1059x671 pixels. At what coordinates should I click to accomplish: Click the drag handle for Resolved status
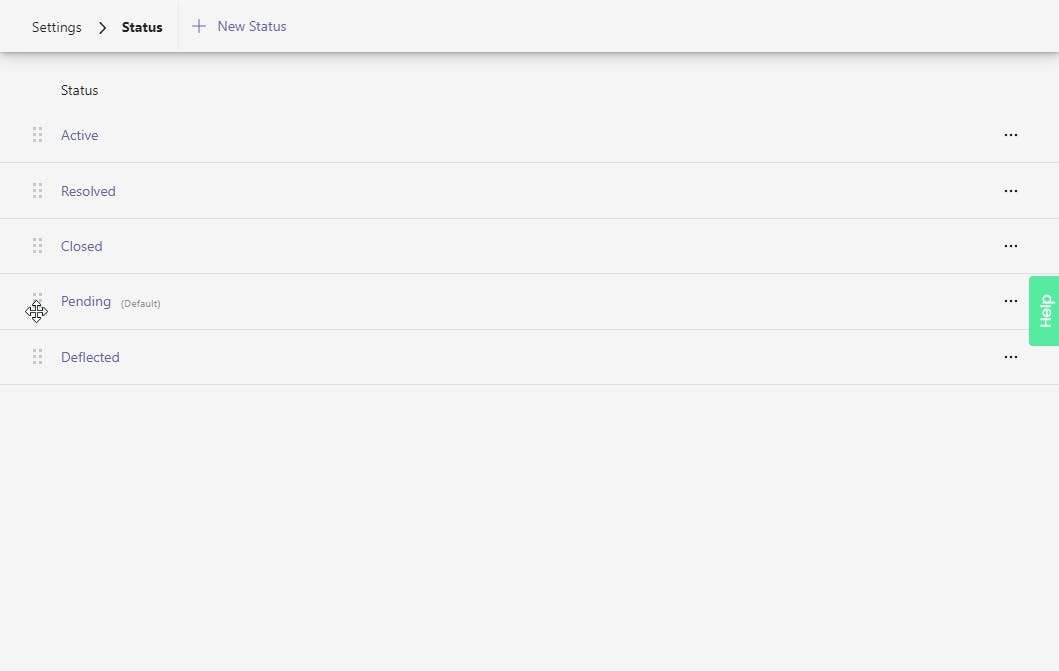(37, 190)
